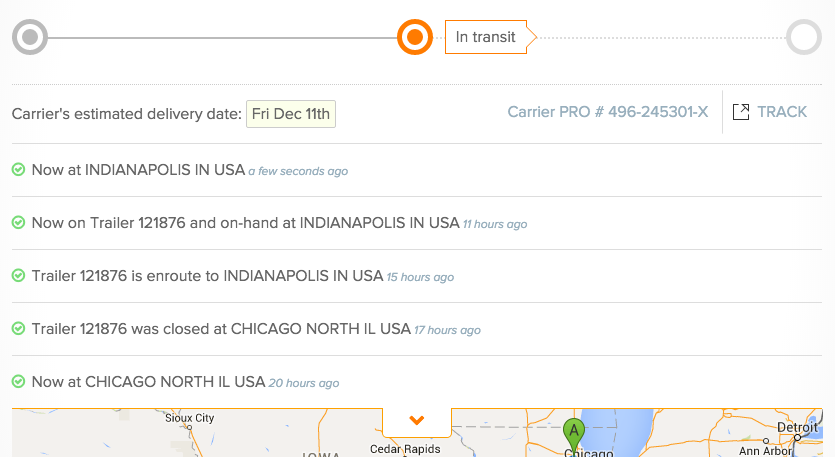
Task: Click the Fri Dec 11th delivery date box
Action: tap(291, 114)
